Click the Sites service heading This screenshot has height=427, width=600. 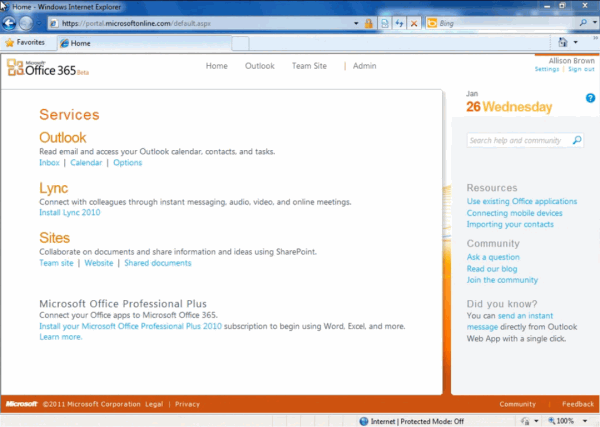point(54,238)
